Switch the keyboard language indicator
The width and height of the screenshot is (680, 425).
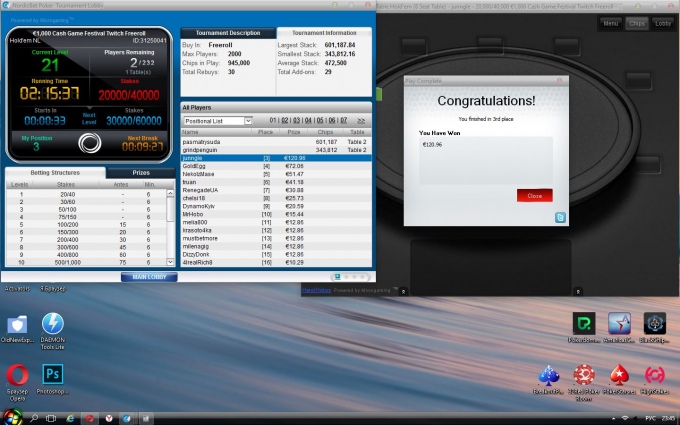click(x=650, y=418)
